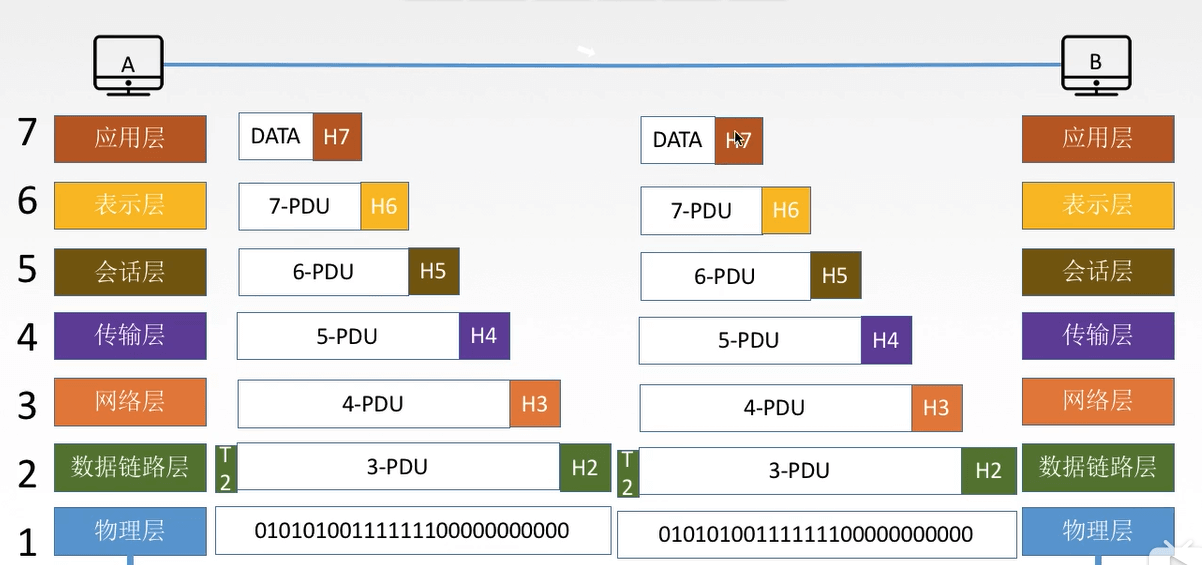
Task: Click the purple H4 header on host B's side
Action: [886, 340]
